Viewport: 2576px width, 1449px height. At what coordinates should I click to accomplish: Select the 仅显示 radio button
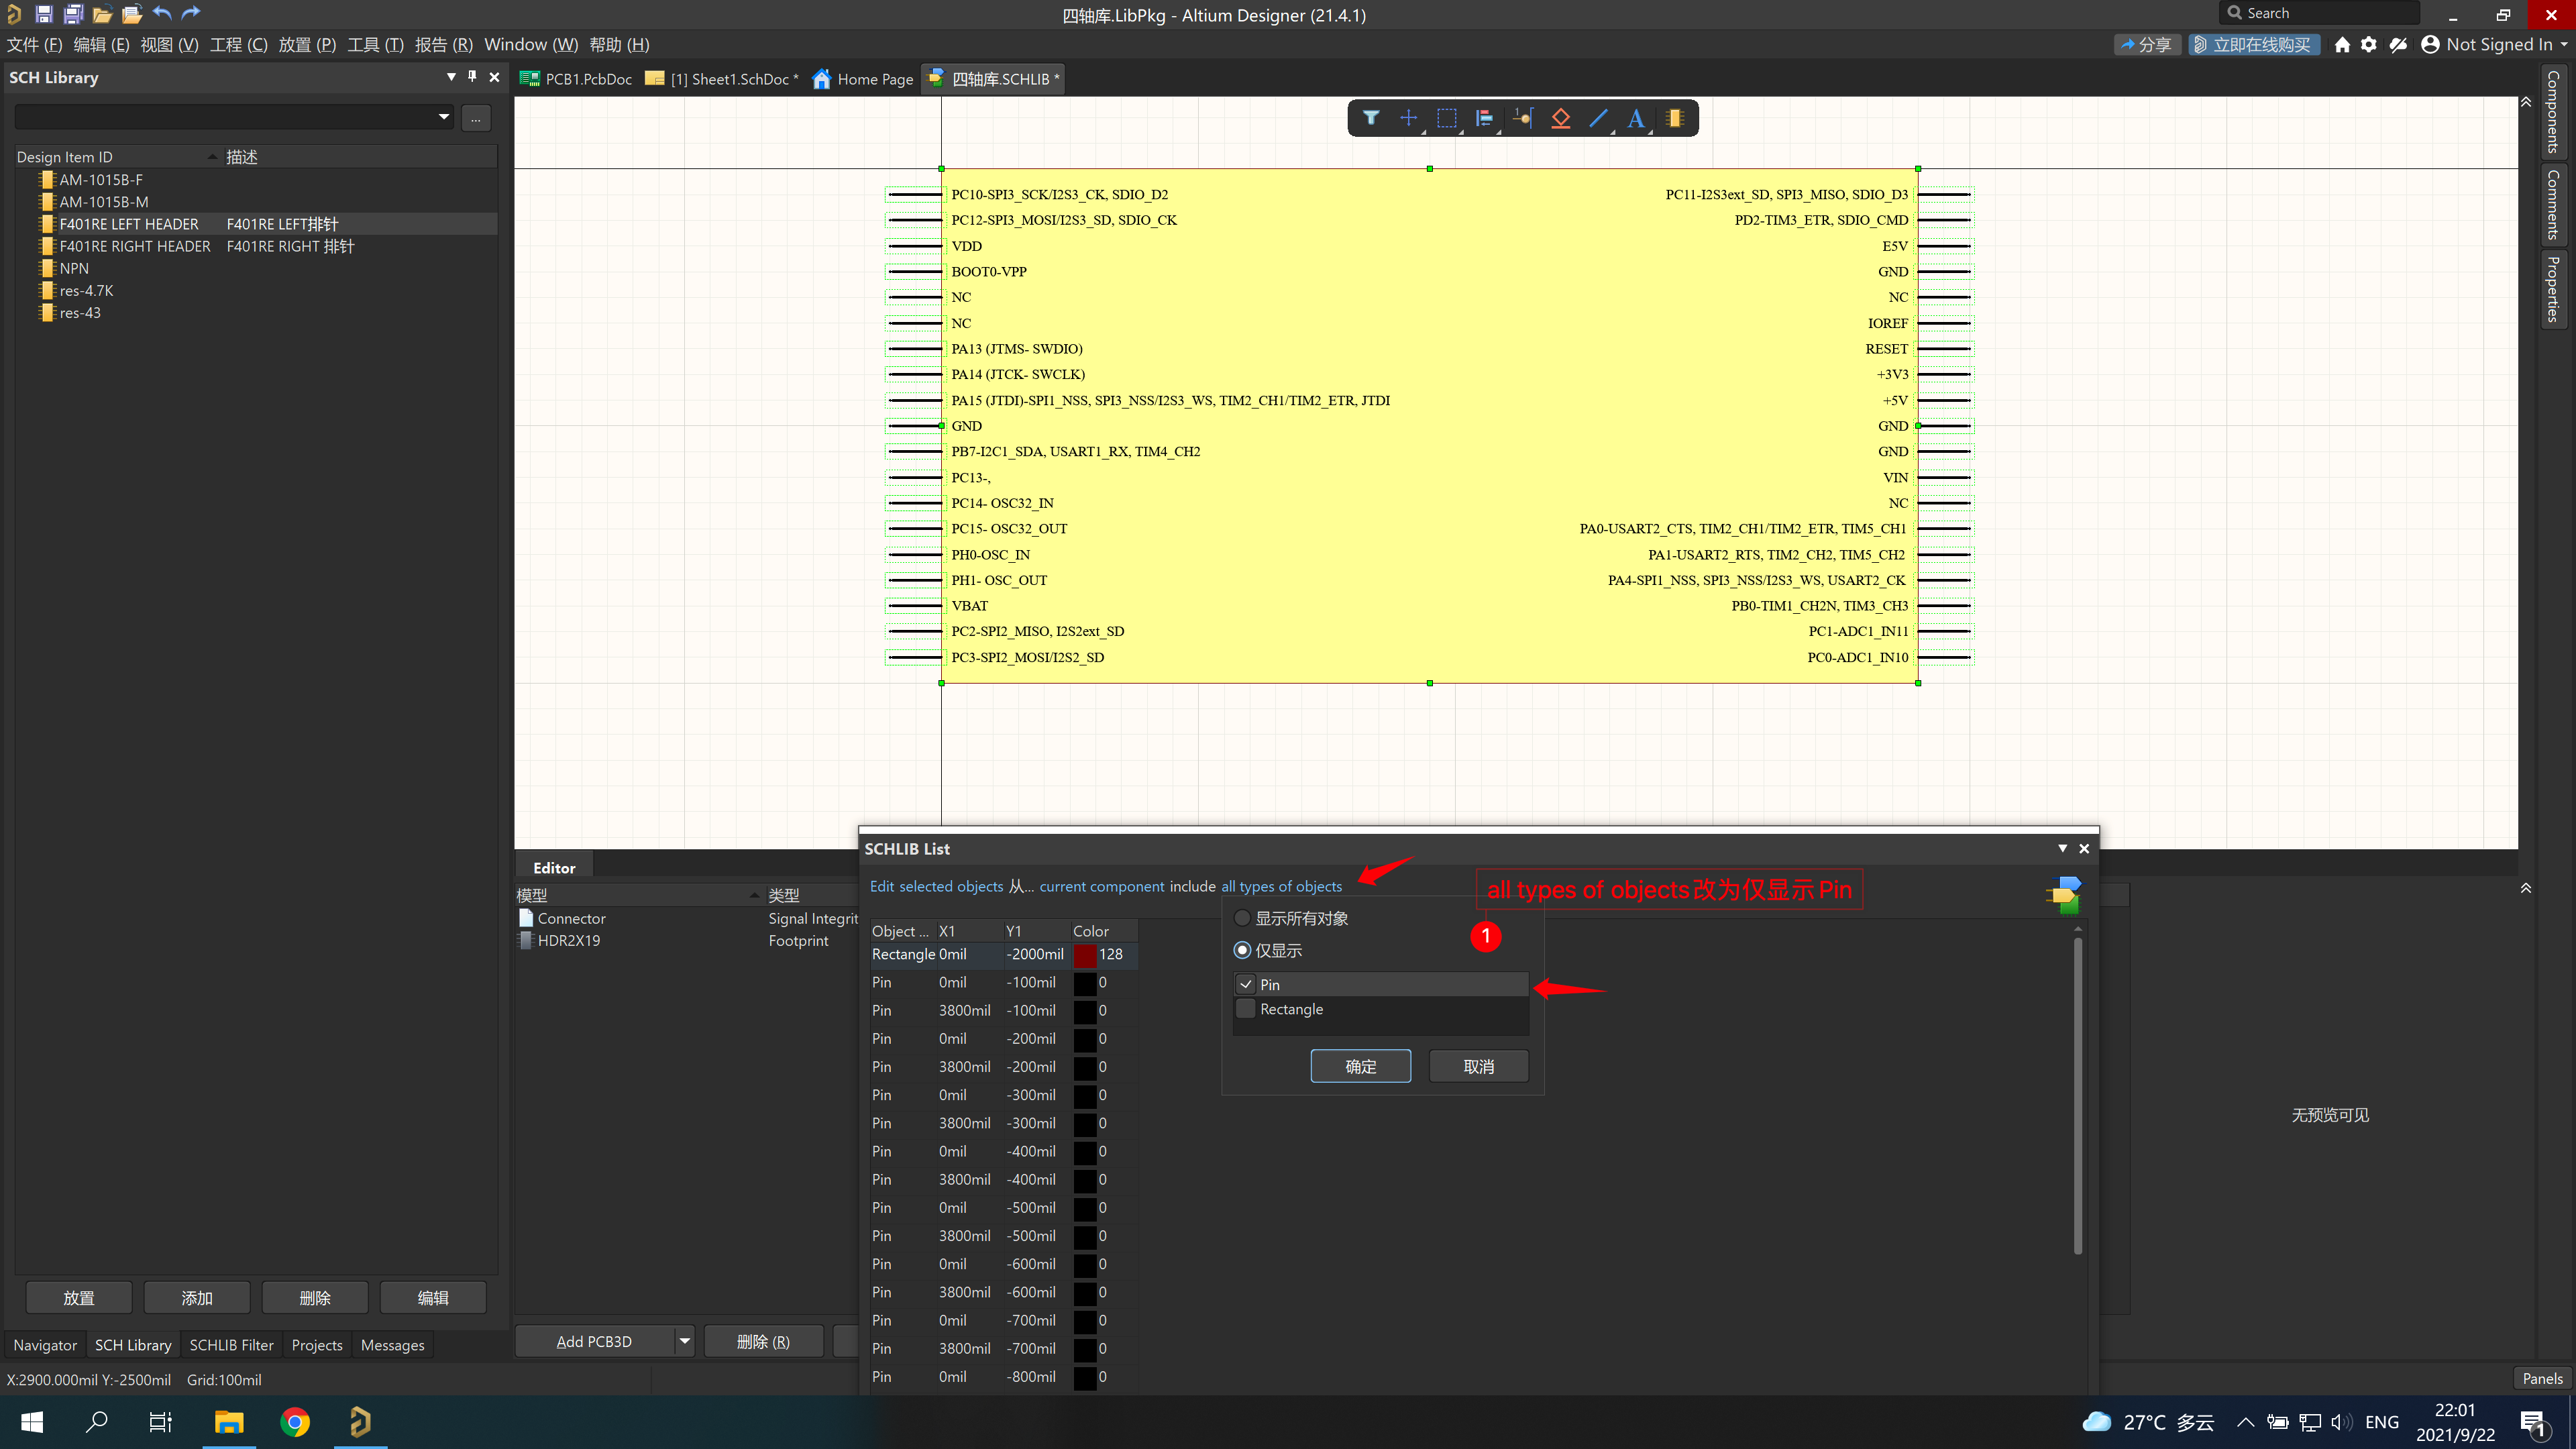tap(1242, 950)
